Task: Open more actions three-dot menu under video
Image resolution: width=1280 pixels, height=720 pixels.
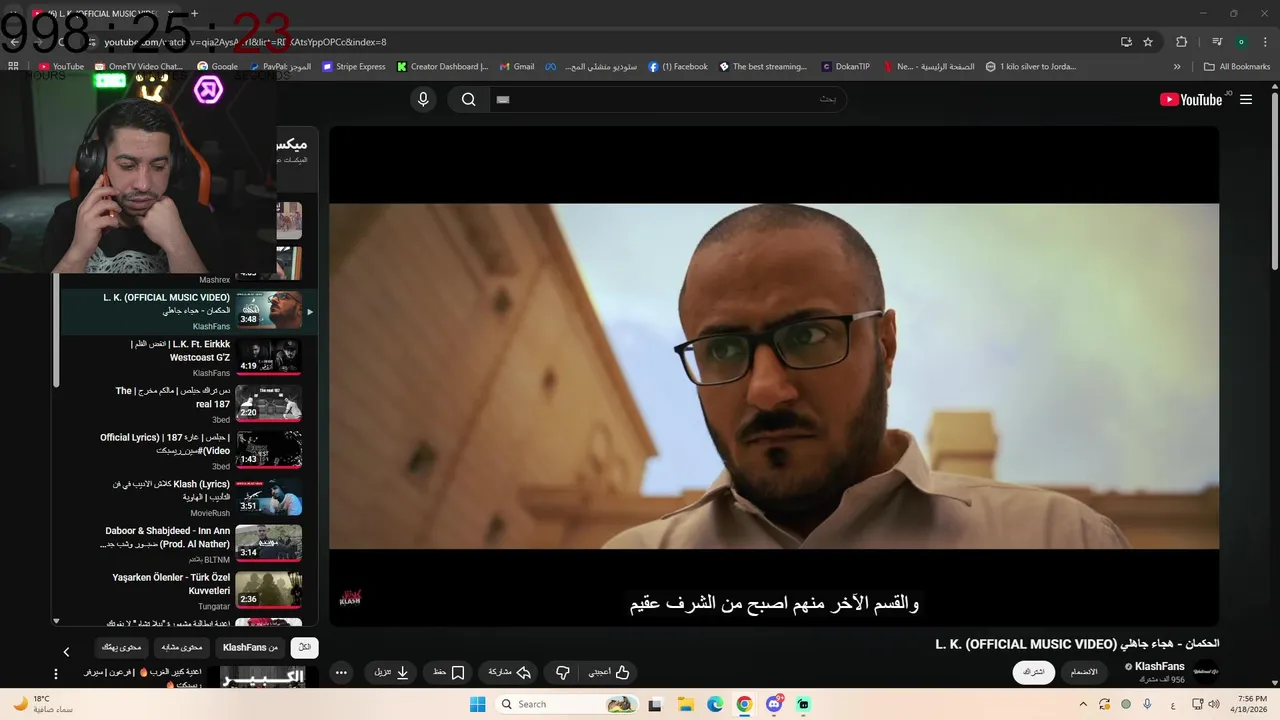Action: [x=341, y=673]
